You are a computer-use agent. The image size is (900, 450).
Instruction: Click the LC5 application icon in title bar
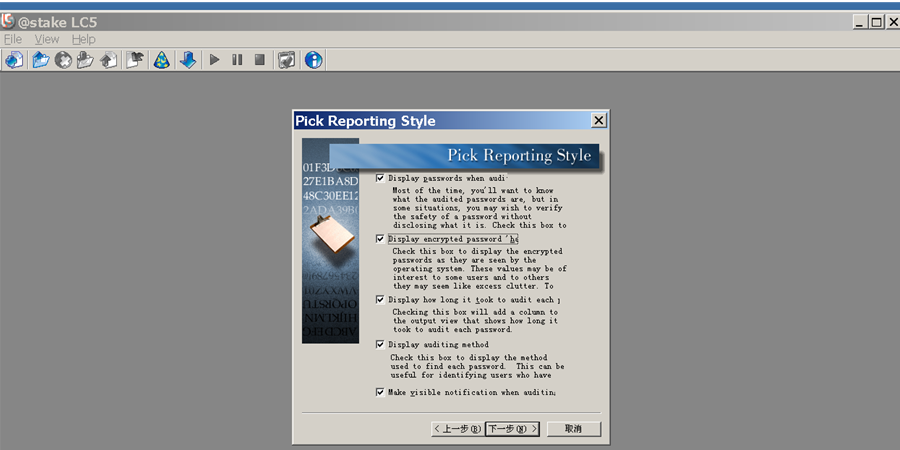(x=7, y=22)
